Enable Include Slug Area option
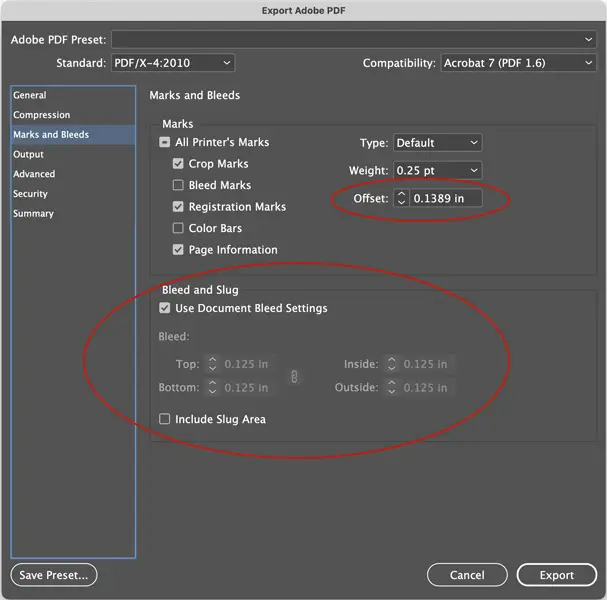 point(165,420)
